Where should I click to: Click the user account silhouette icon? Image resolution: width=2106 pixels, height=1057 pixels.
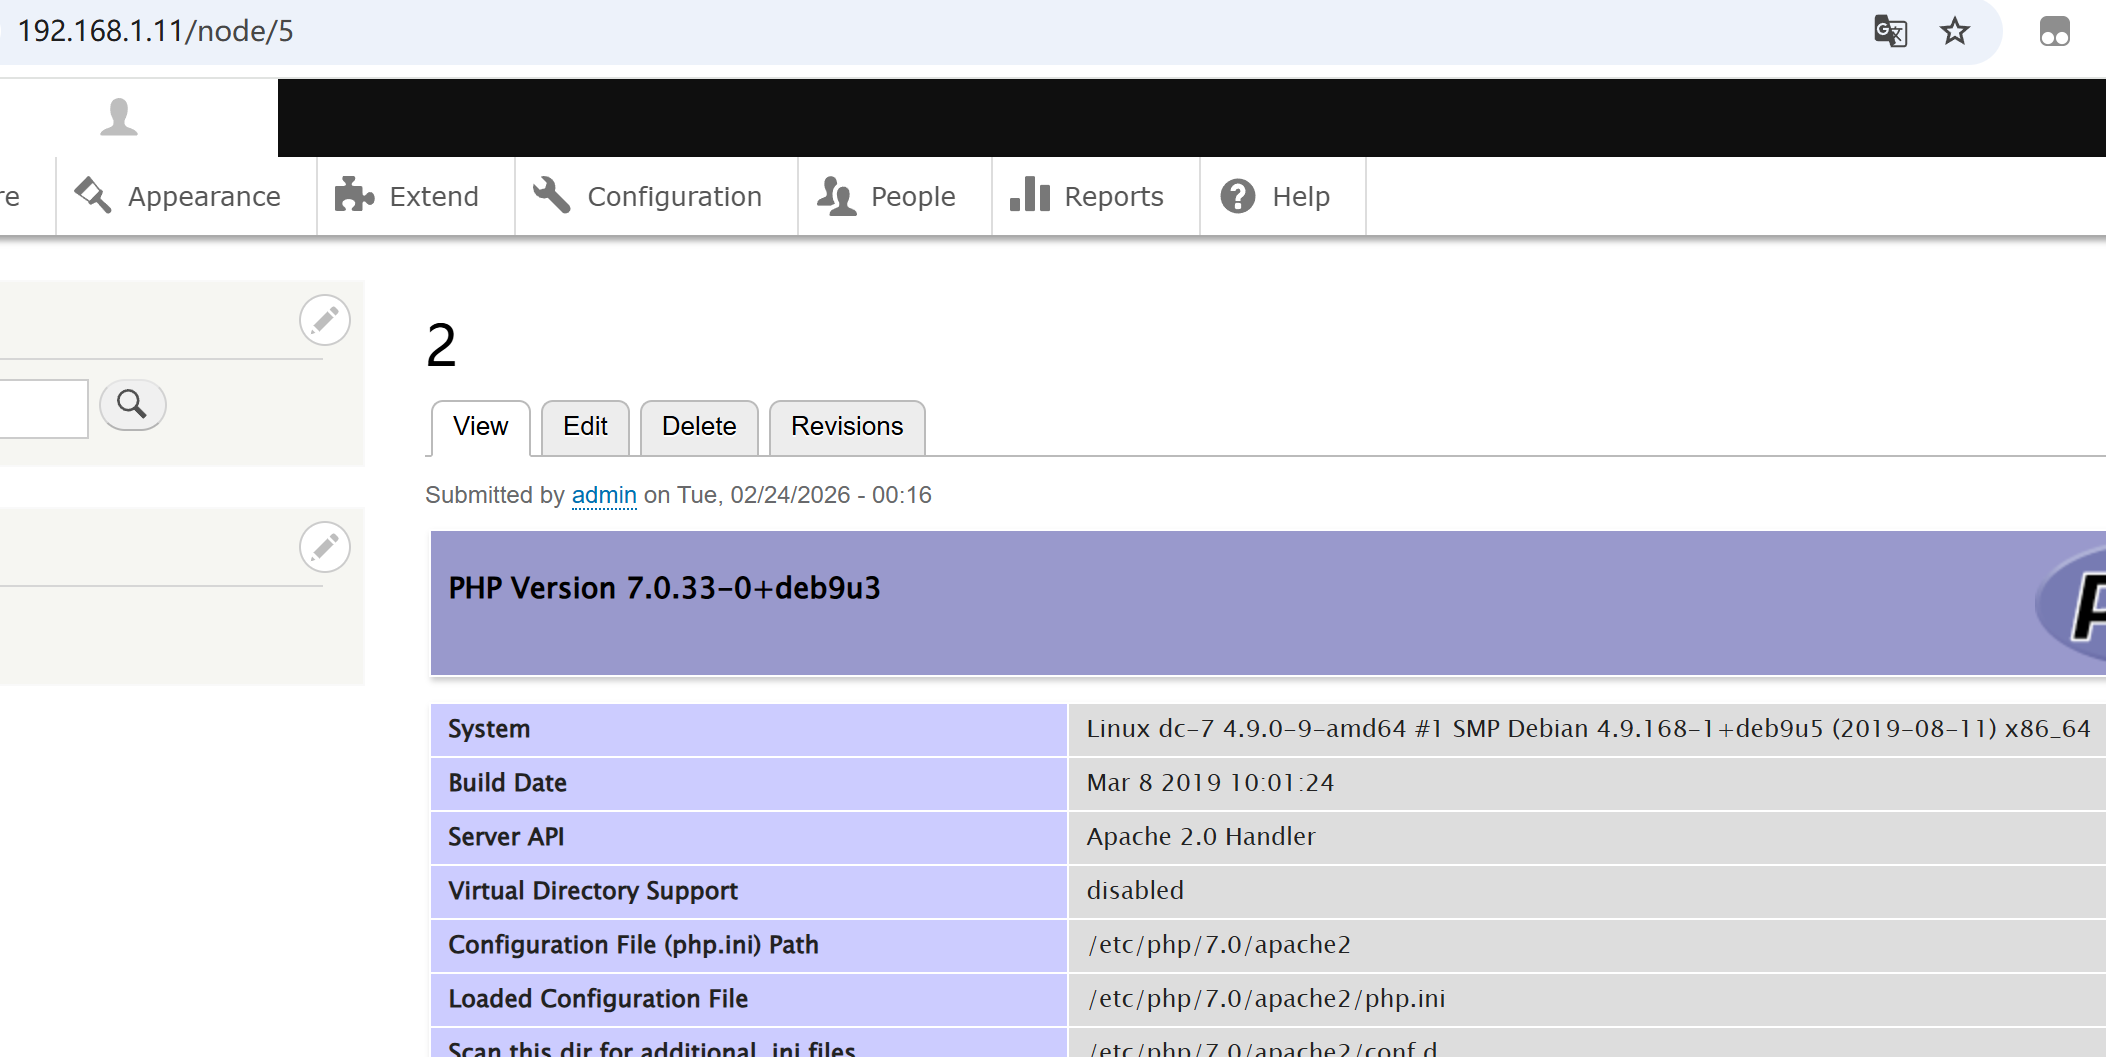pos(119,117)
